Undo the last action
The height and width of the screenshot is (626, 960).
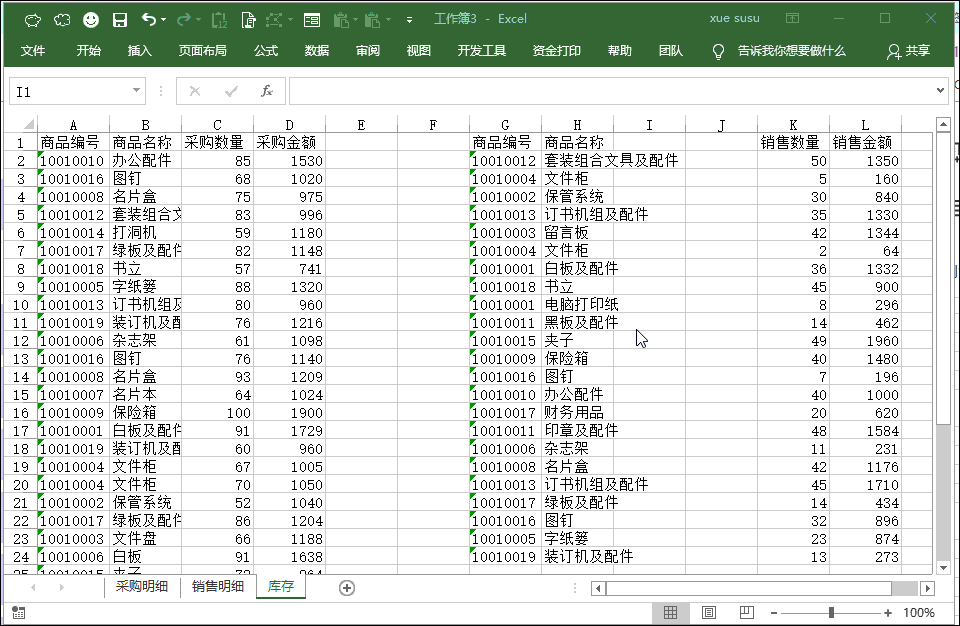tap(149, 20)
